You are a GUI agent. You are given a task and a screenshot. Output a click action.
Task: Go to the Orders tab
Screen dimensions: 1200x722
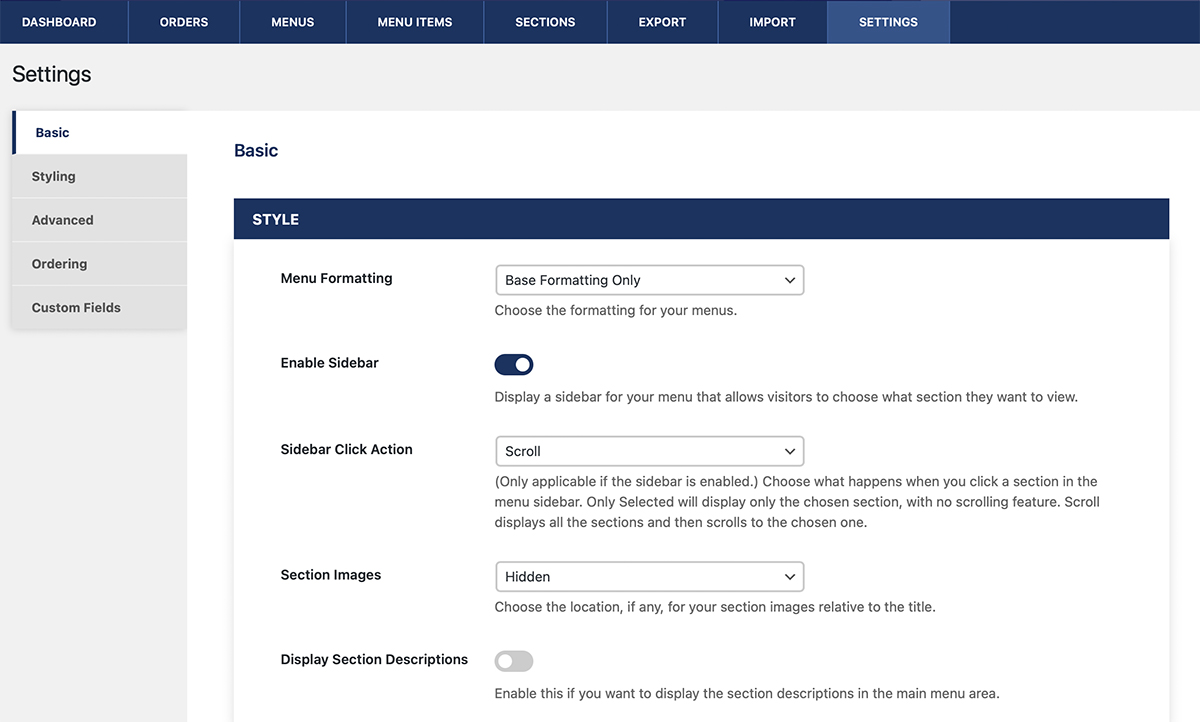click(184, 22)
